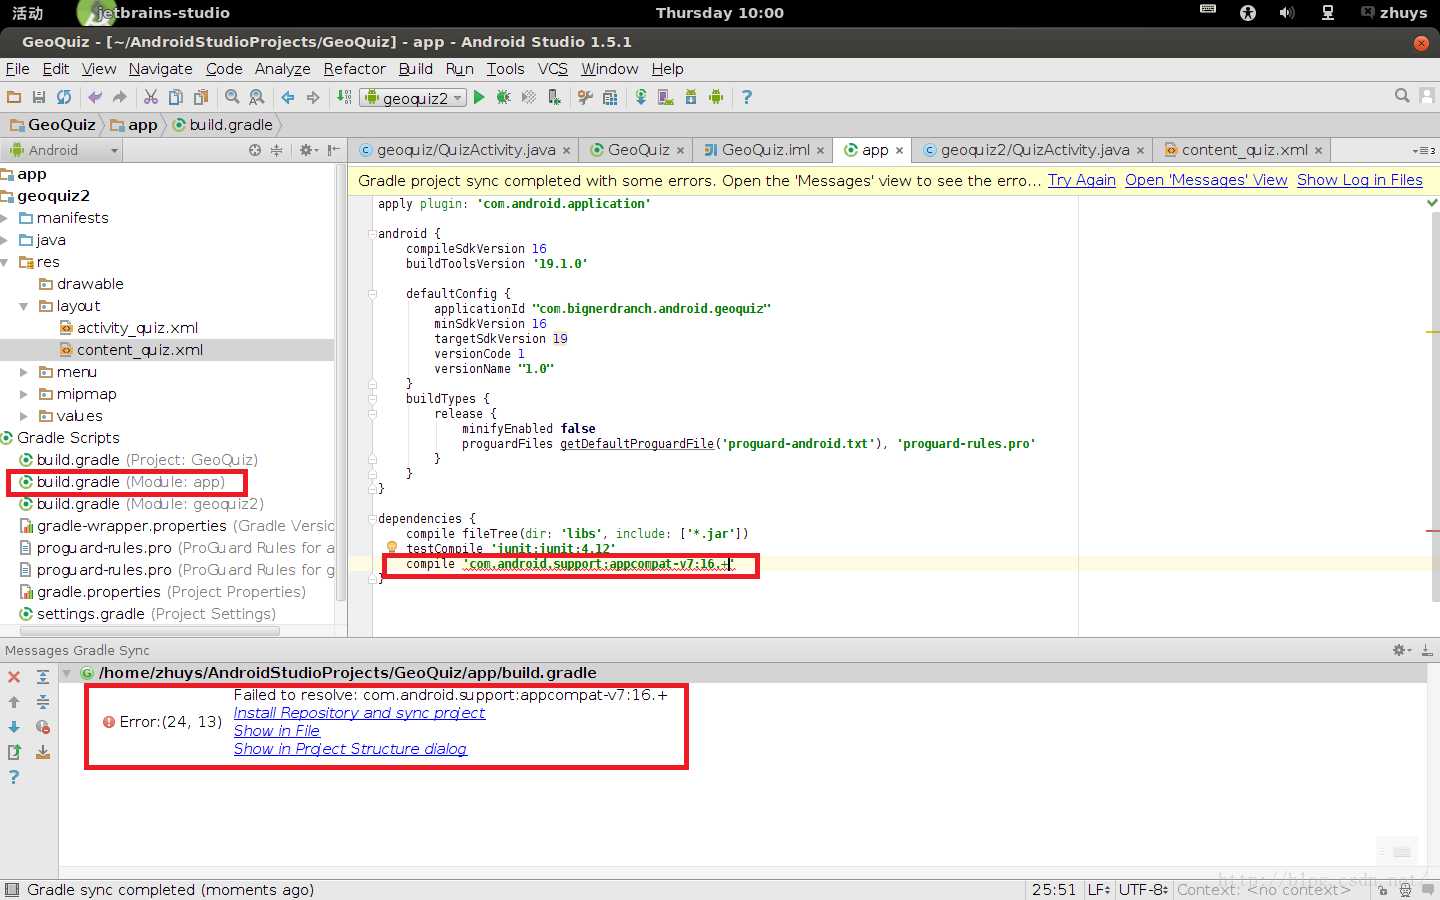Click the Help question mark toolbar icon

[x=746, y=97]
